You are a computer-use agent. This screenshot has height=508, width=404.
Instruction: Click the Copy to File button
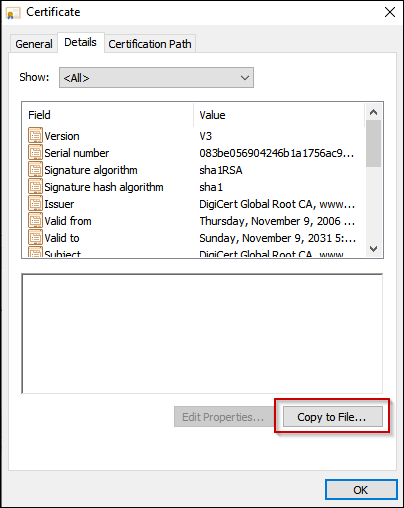(x=333, y=417)
